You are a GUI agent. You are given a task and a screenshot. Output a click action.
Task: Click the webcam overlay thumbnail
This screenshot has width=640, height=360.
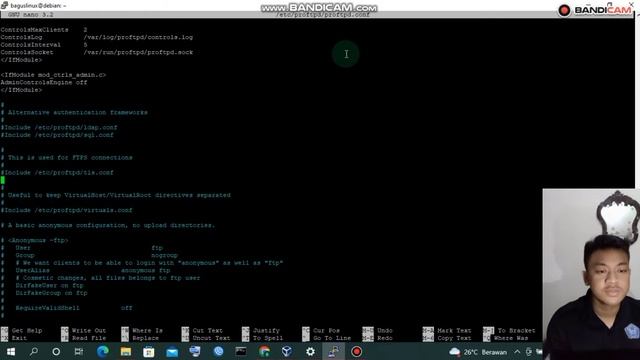[591, 274]
